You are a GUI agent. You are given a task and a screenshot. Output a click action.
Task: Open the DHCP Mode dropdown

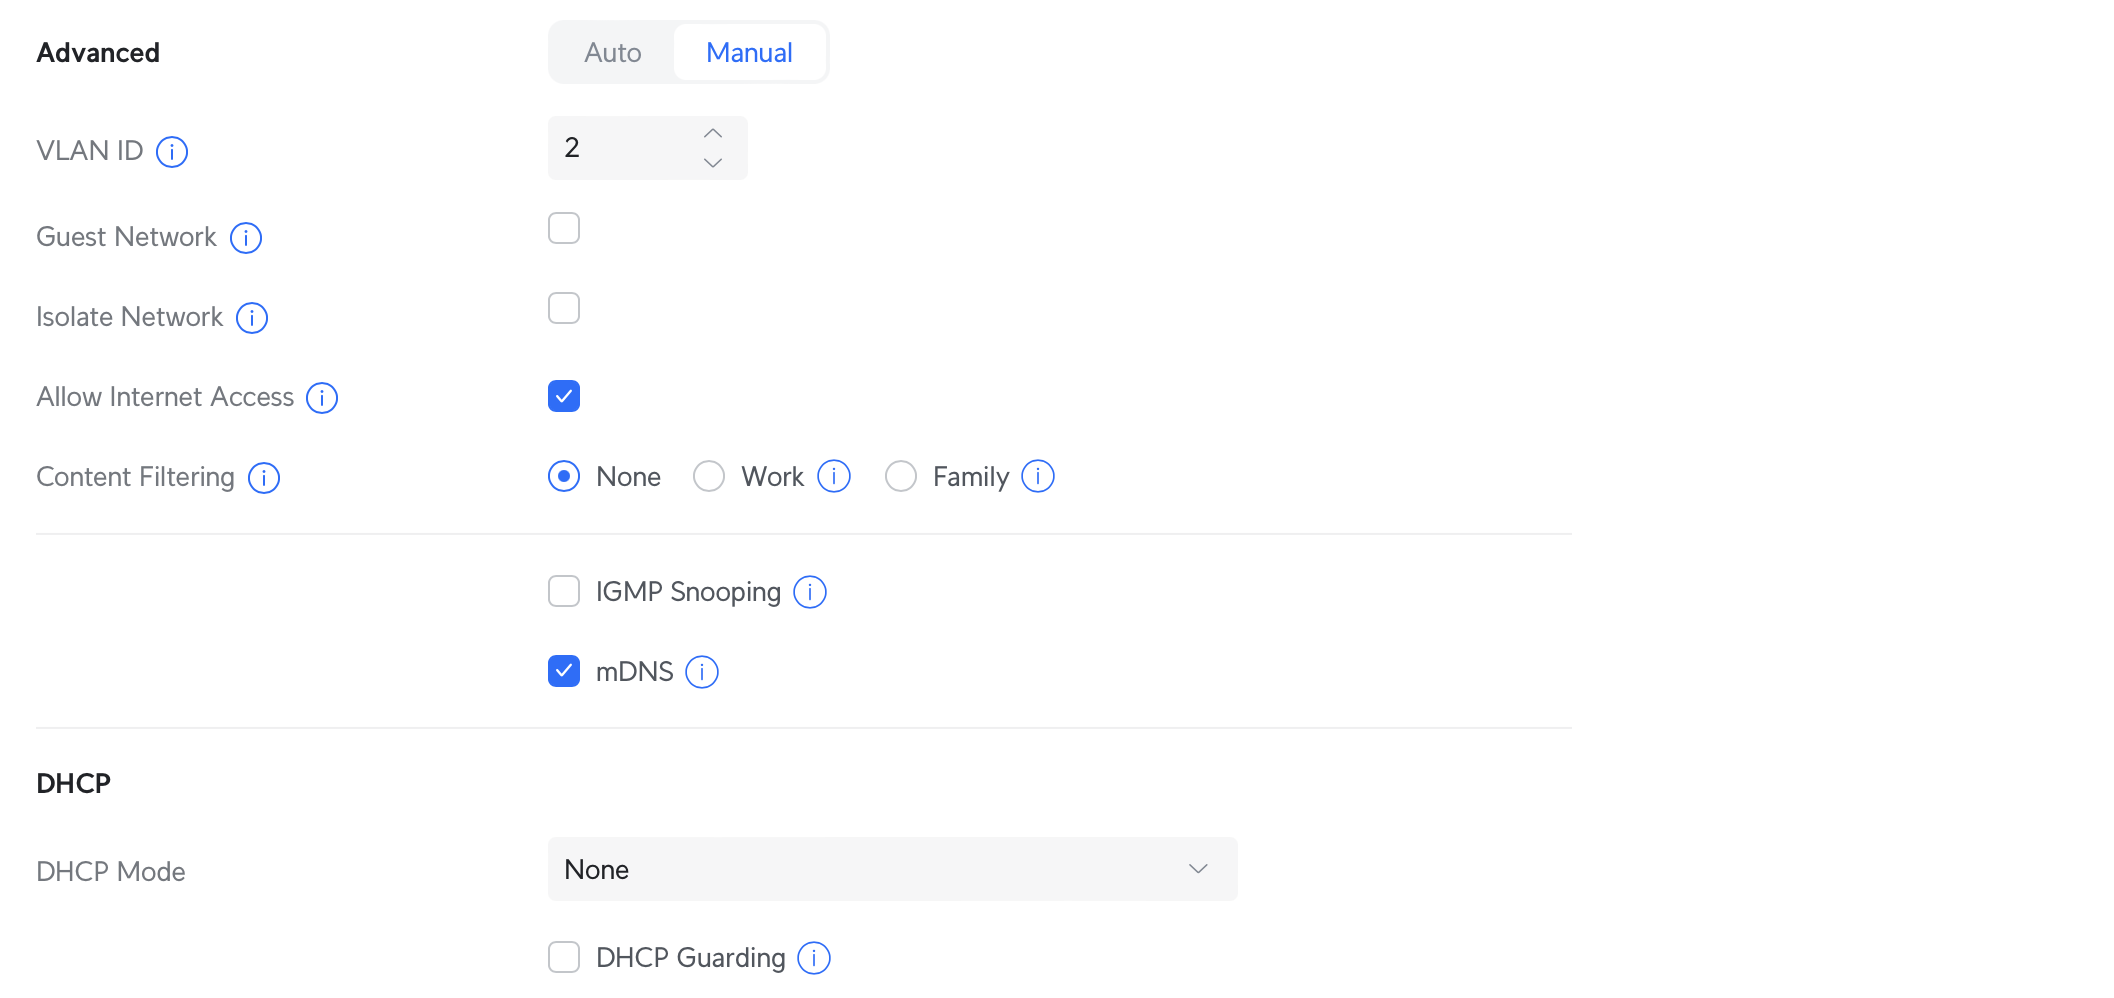point(893,869)
